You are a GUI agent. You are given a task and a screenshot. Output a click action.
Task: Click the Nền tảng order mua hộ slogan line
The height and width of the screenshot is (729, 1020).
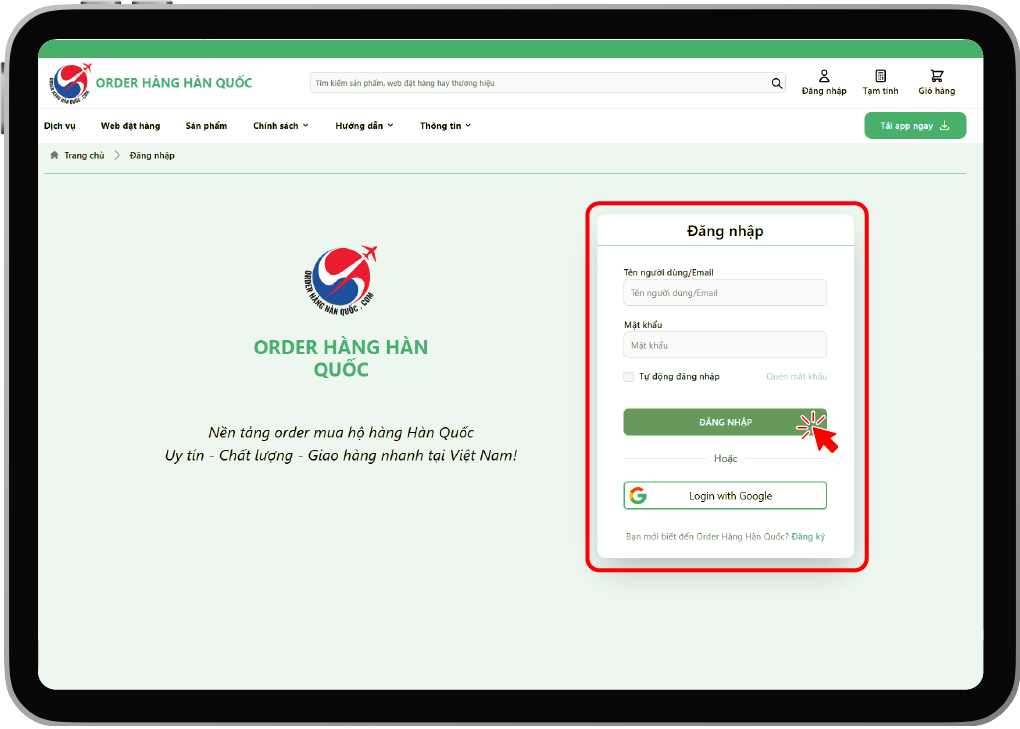341,432
